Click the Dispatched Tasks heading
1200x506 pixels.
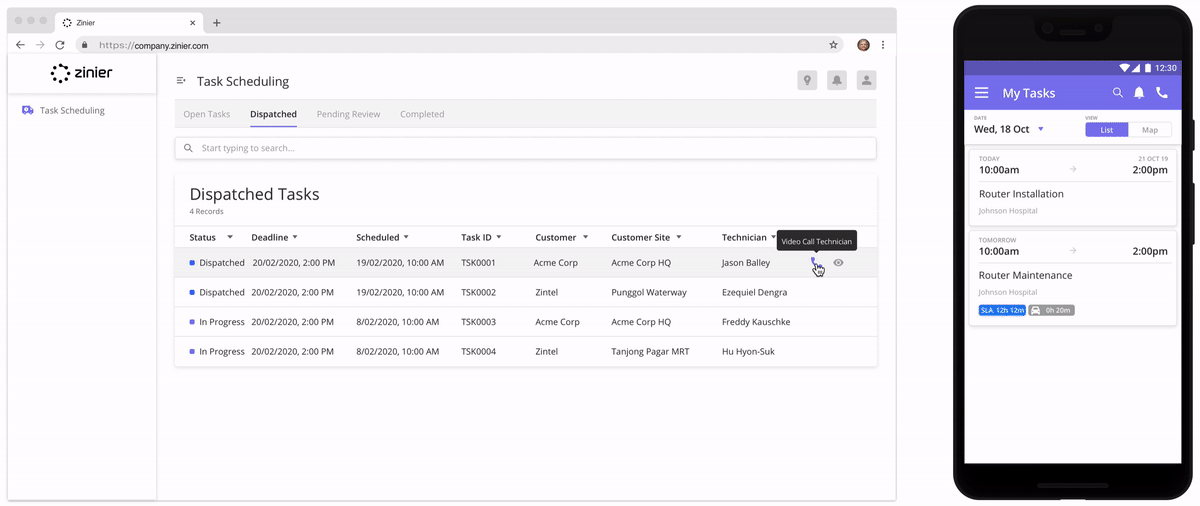tap(255, 195)
